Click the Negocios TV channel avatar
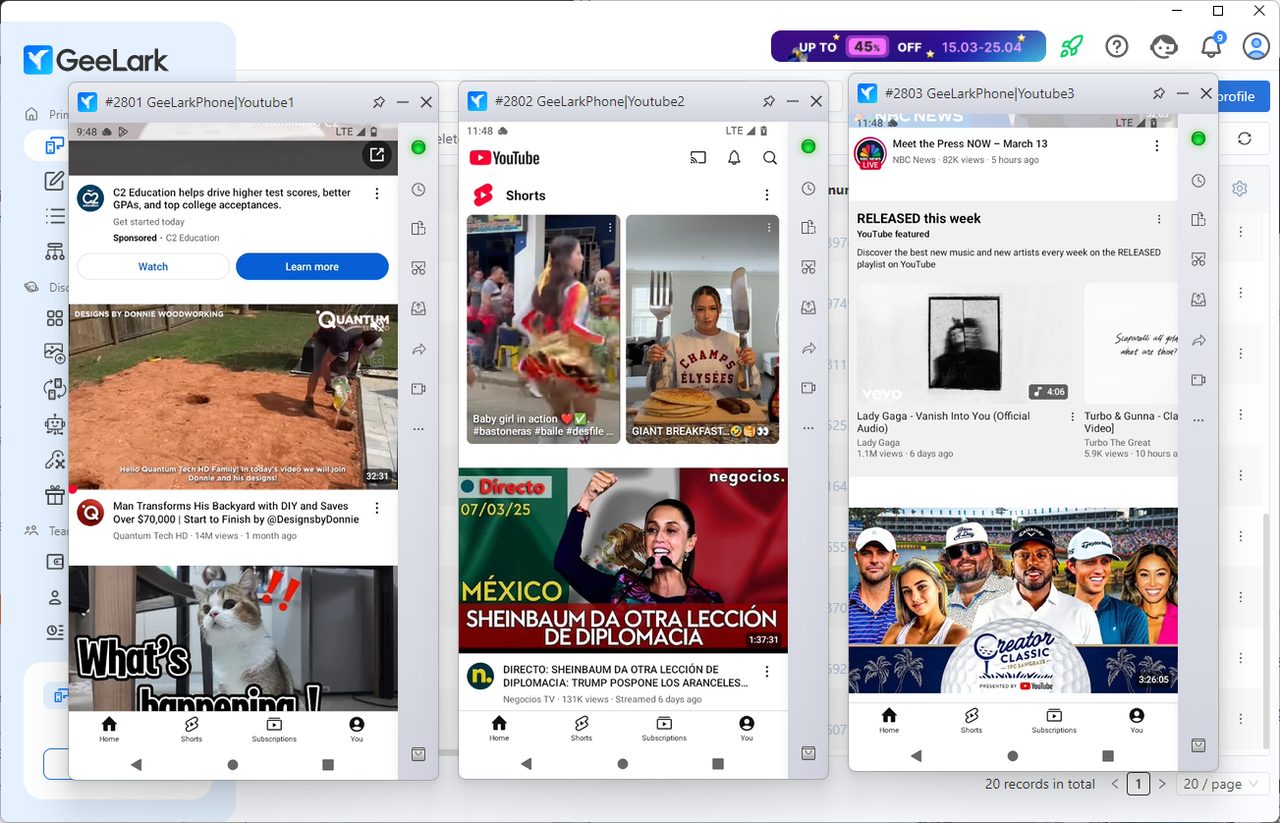Viewport: 1280px width, 823px height. [481, 676]
